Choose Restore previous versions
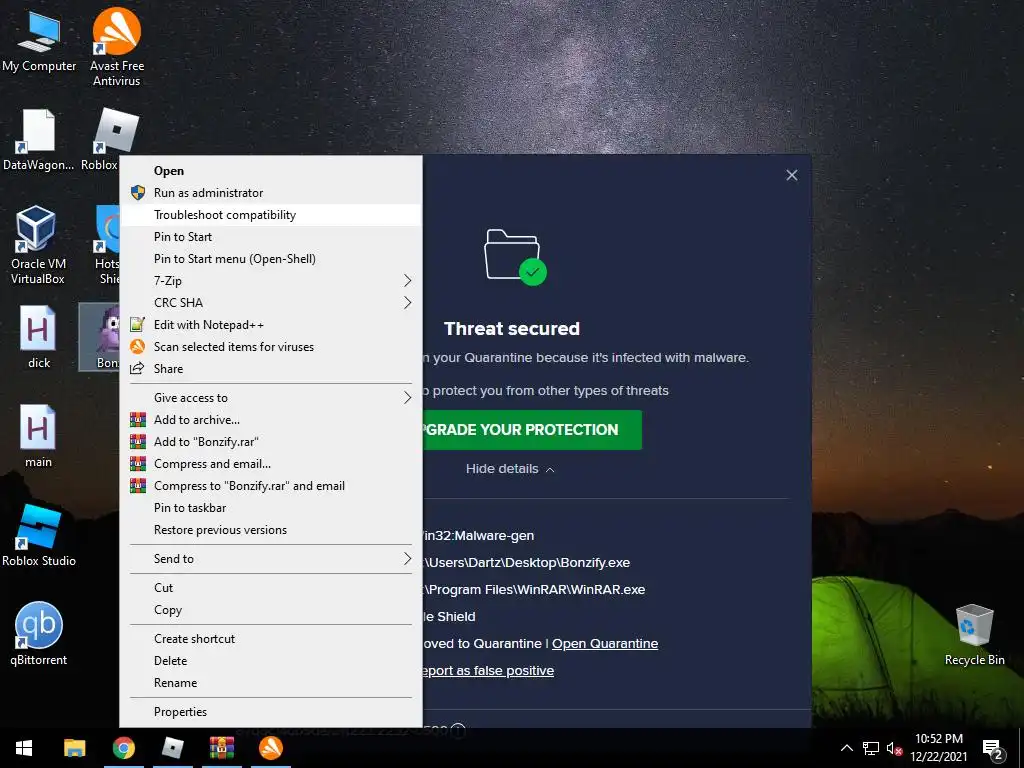Viewport: 1024px width, 768px height. click(x=271, y=530)
